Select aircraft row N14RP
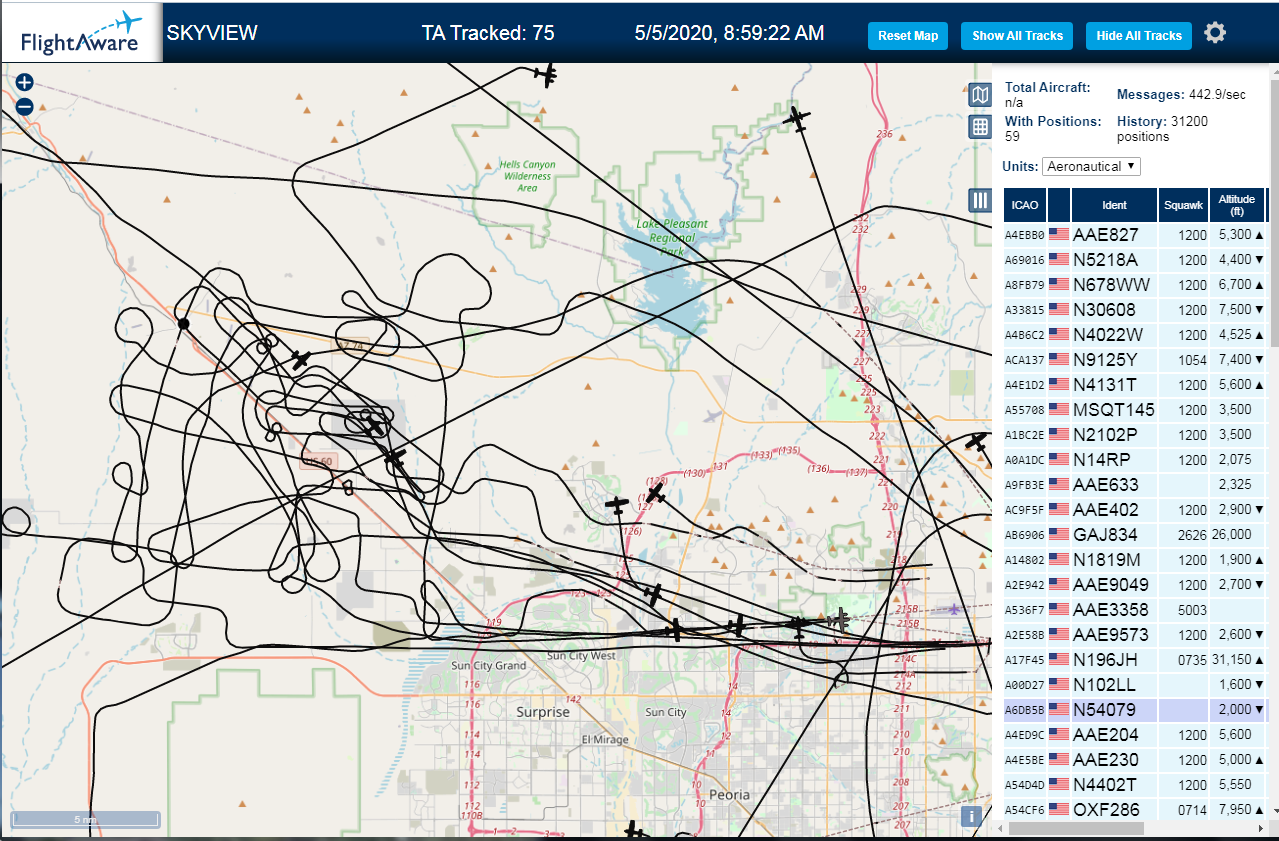 [1135, 460]
